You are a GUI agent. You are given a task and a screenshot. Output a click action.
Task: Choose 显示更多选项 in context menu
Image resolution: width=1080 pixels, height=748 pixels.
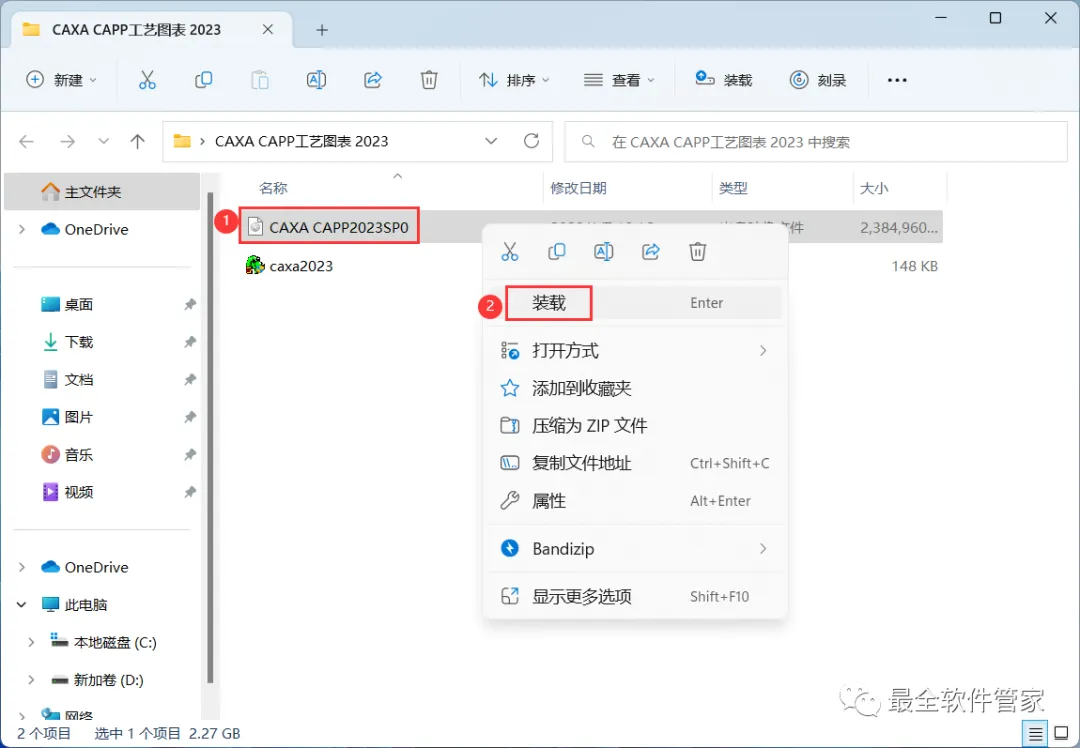(634, 596)
